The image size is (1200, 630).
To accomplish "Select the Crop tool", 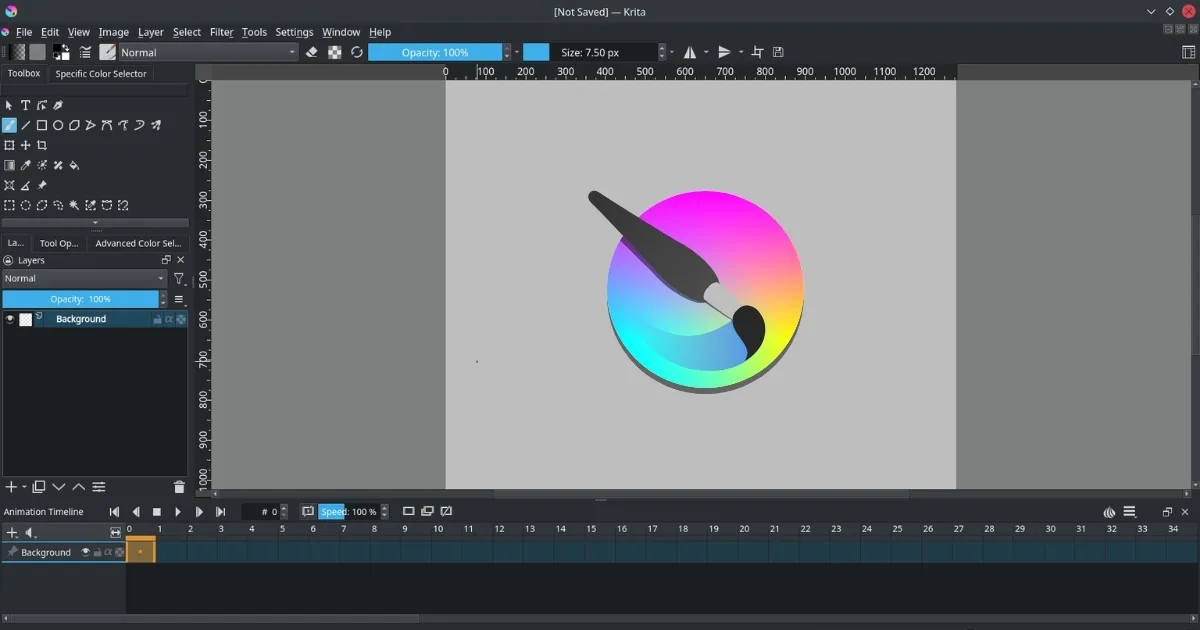I will pyautogui.click(x=42, y=145).
